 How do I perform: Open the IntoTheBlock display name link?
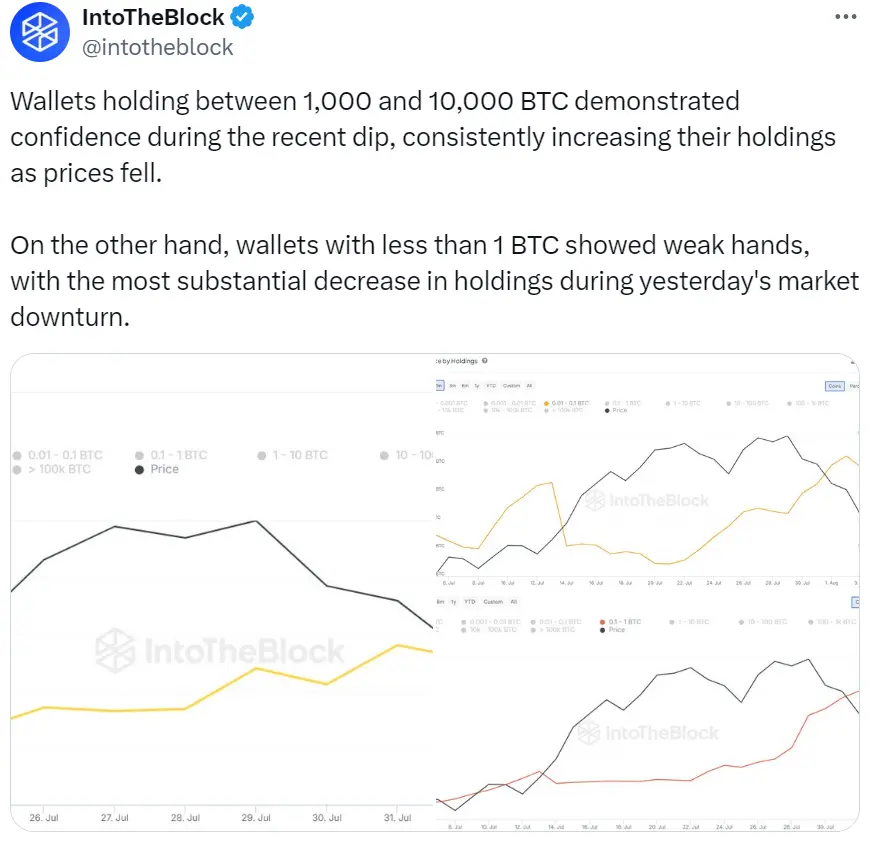click(x=153, y=17)
